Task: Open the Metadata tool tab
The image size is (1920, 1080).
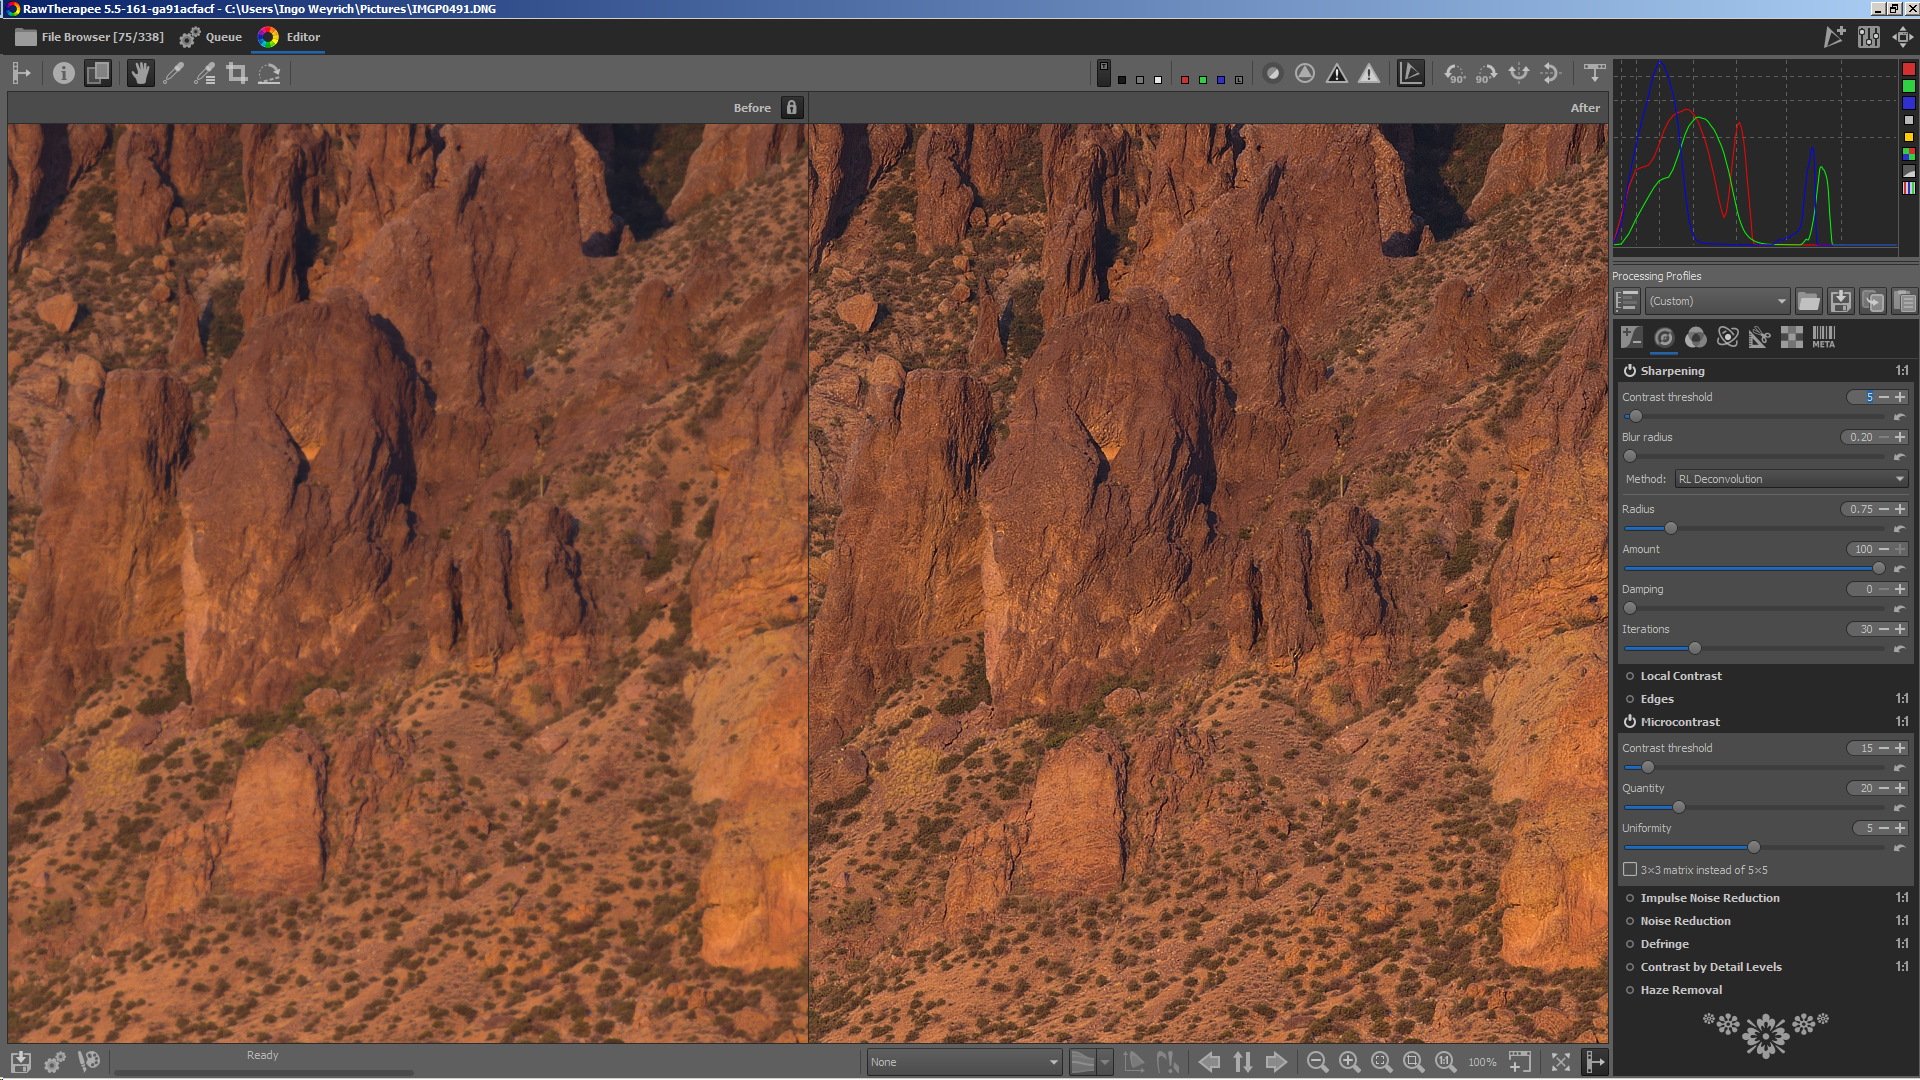Action: coord(1823,337)
